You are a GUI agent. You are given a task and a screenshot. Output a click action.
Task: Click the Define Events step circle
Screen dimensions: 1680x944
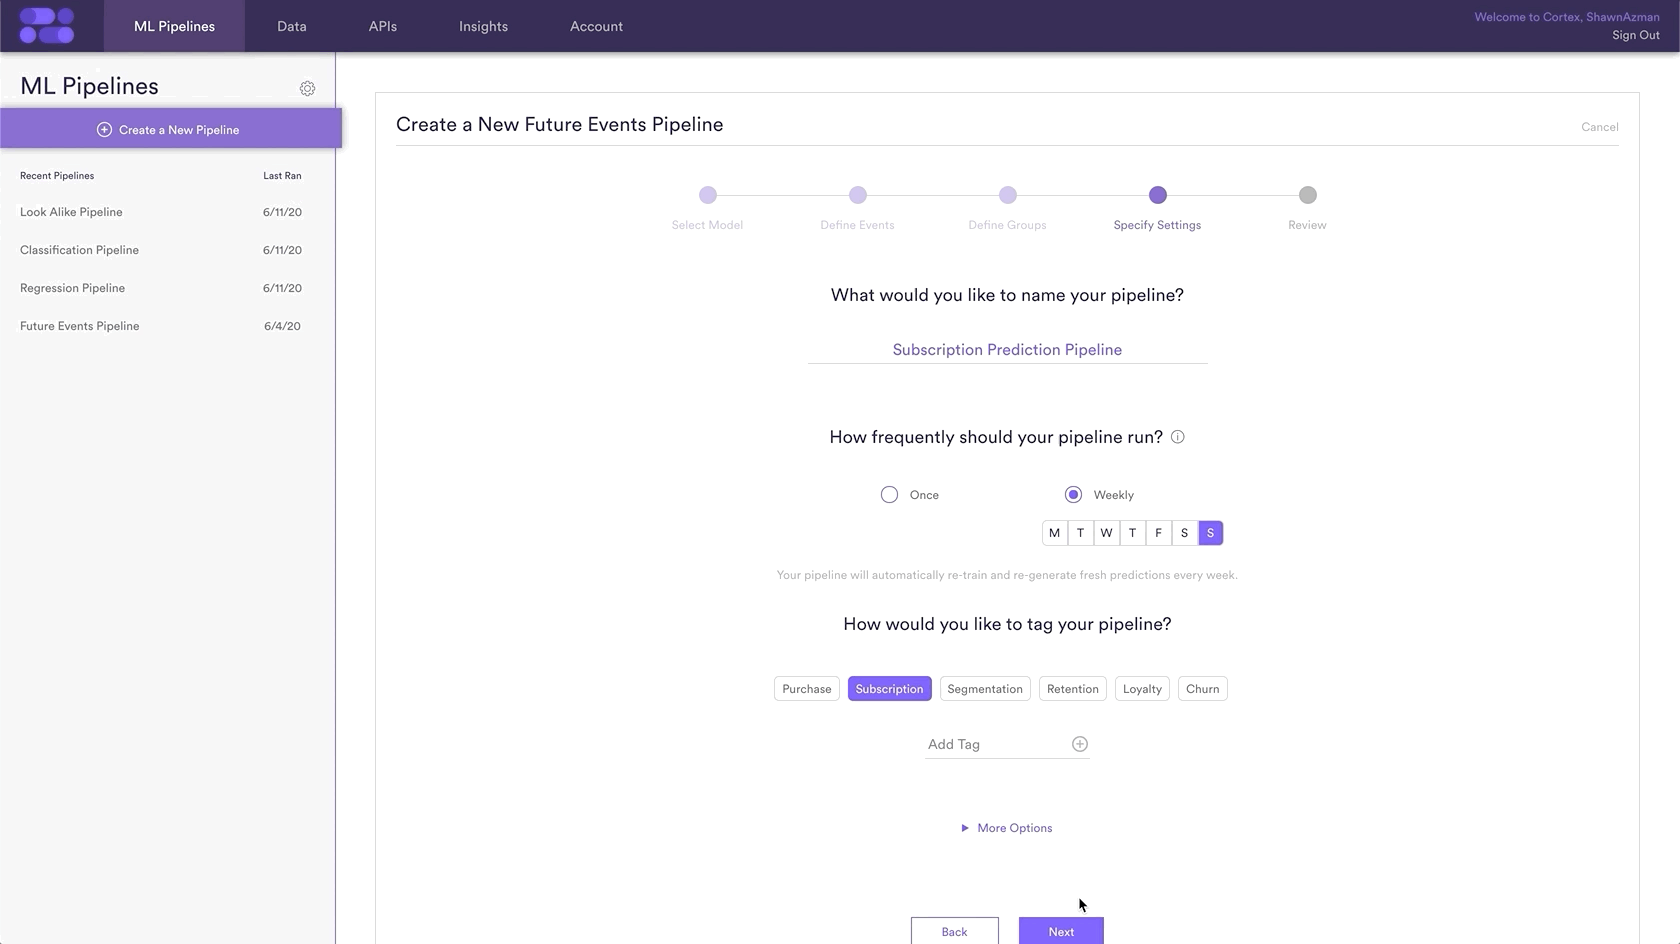858,195
